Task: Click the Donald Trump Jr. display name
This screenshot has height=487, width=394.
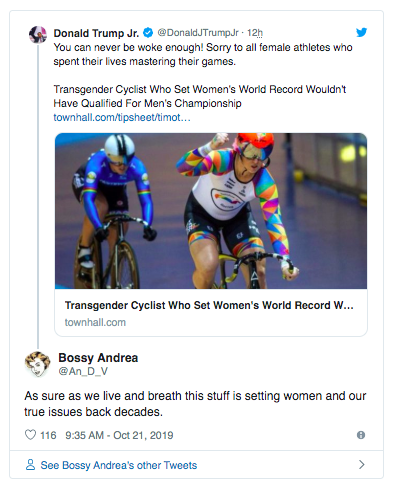Action: pos(96,33)
